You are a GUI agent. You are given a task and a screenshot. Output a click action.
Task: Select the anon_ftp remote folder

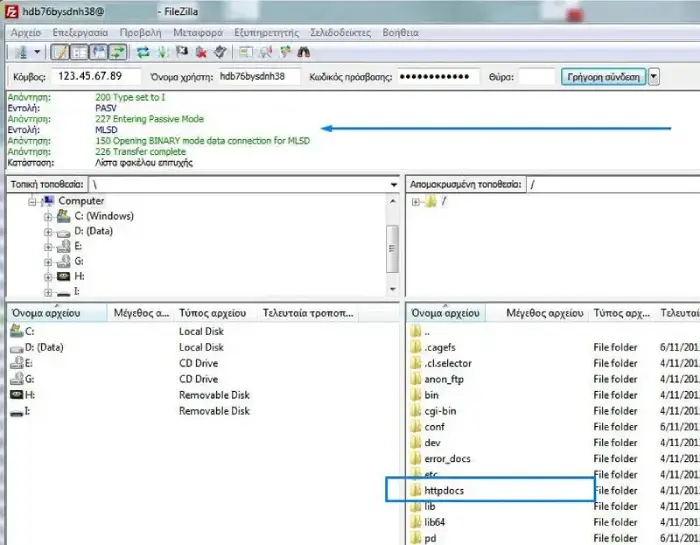point(444,379)
